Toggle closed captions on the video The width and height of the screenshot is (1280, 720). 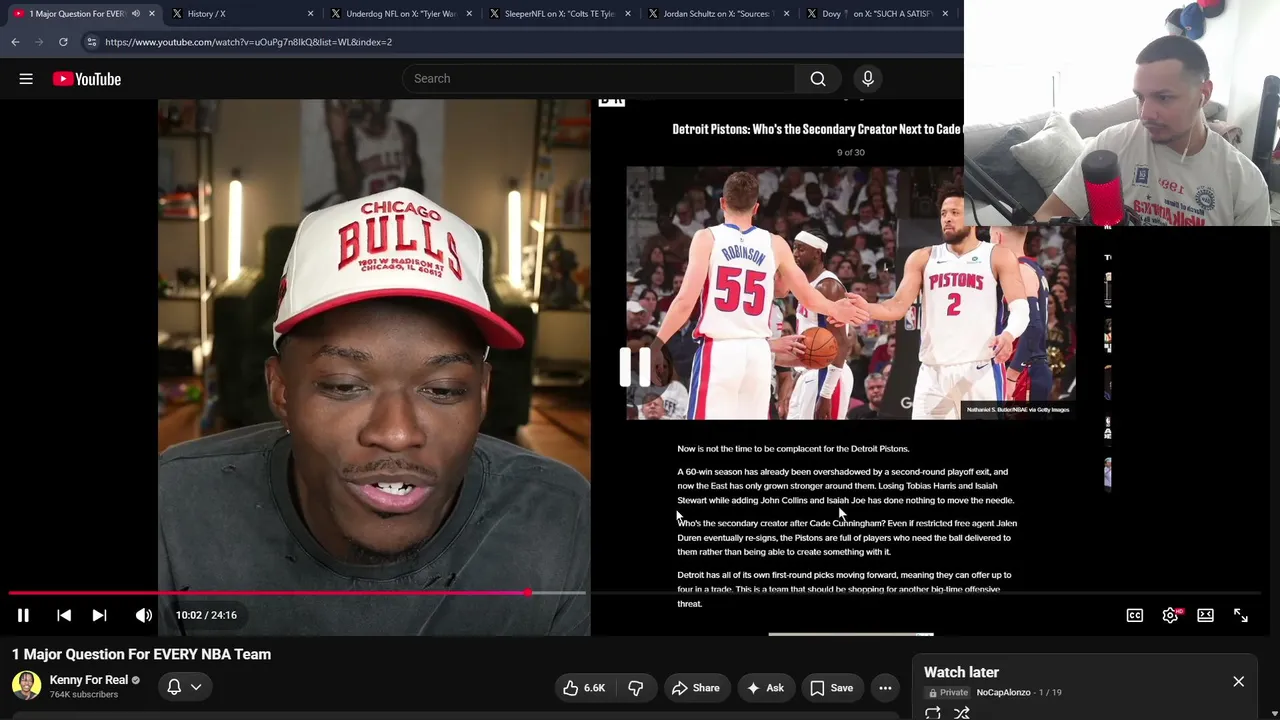coord(1134,615)
